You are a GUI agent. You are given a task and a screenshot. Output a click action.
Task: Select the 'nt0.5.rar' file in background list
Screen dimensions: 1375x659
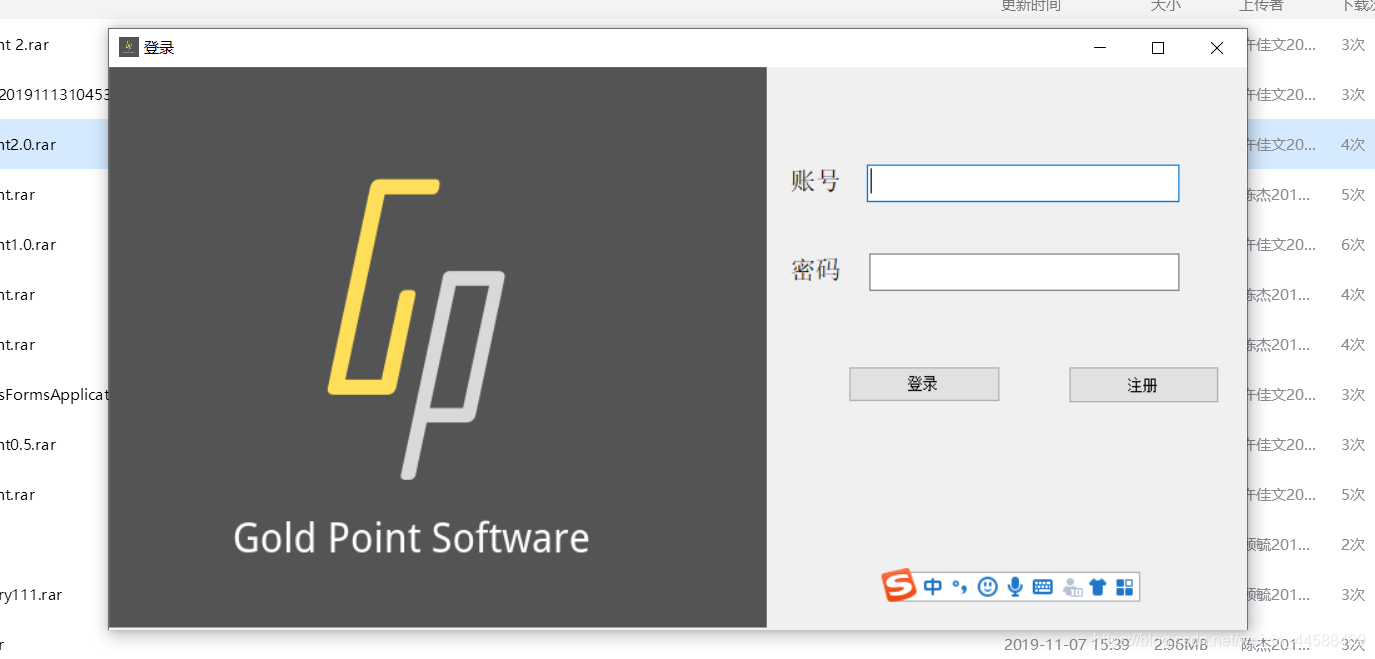tap(28, 445)
